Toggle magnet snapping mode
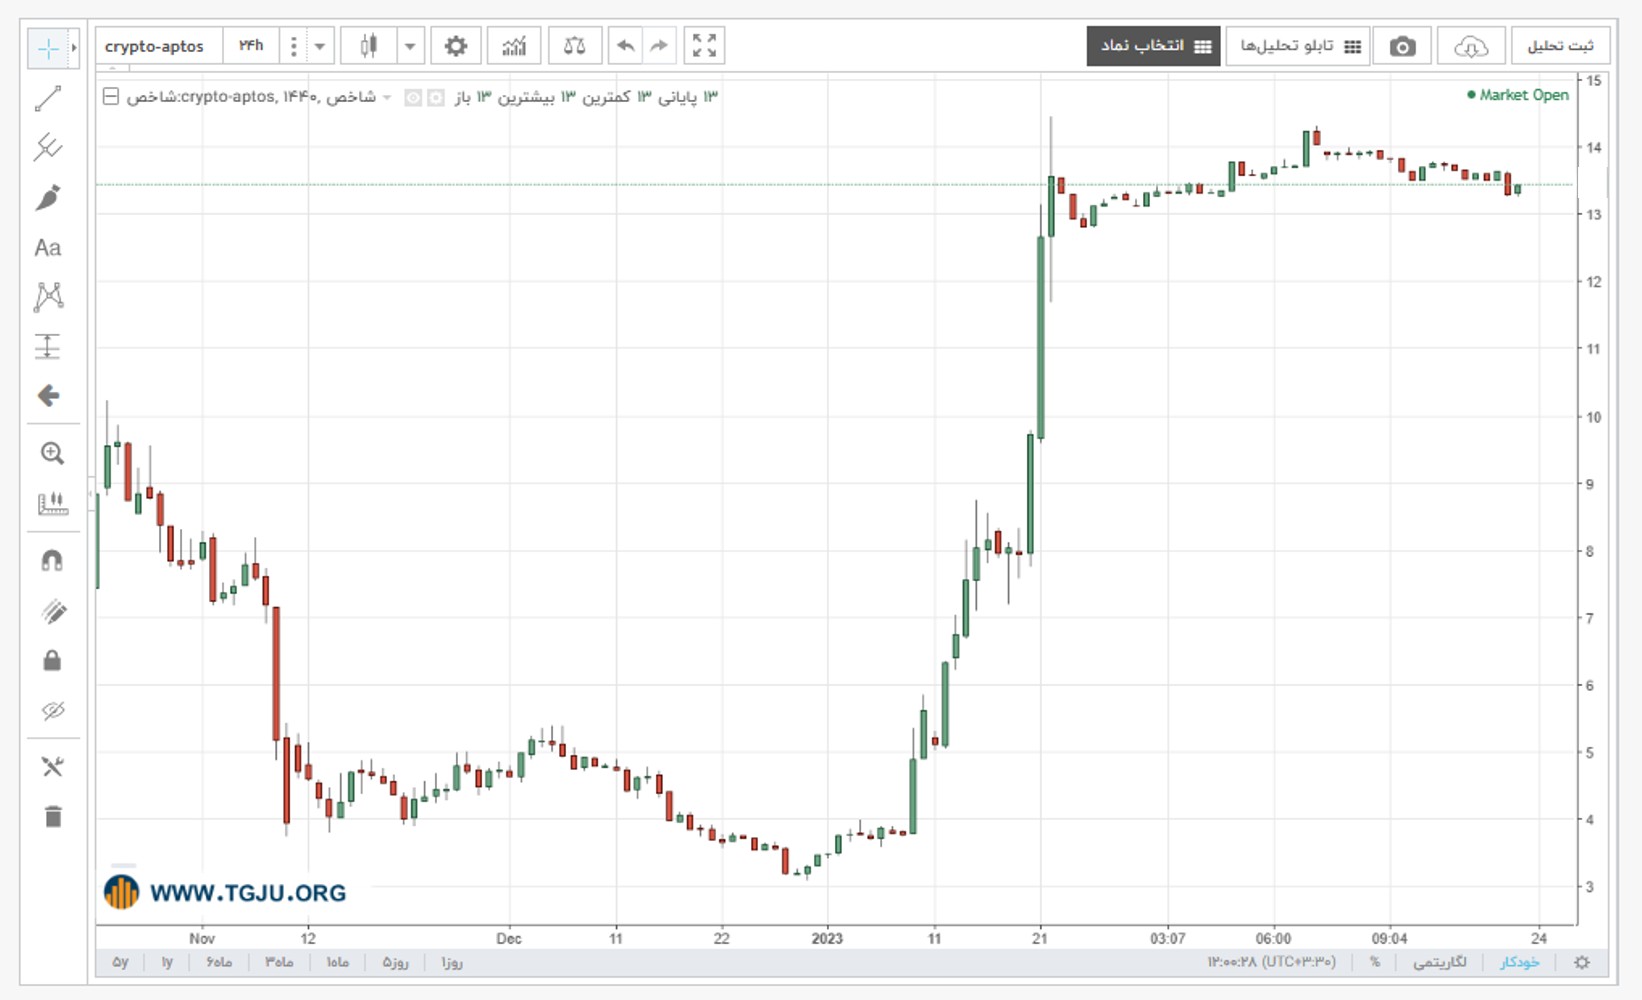This screenshot has width=1642, height=1000. pos(52,560)
